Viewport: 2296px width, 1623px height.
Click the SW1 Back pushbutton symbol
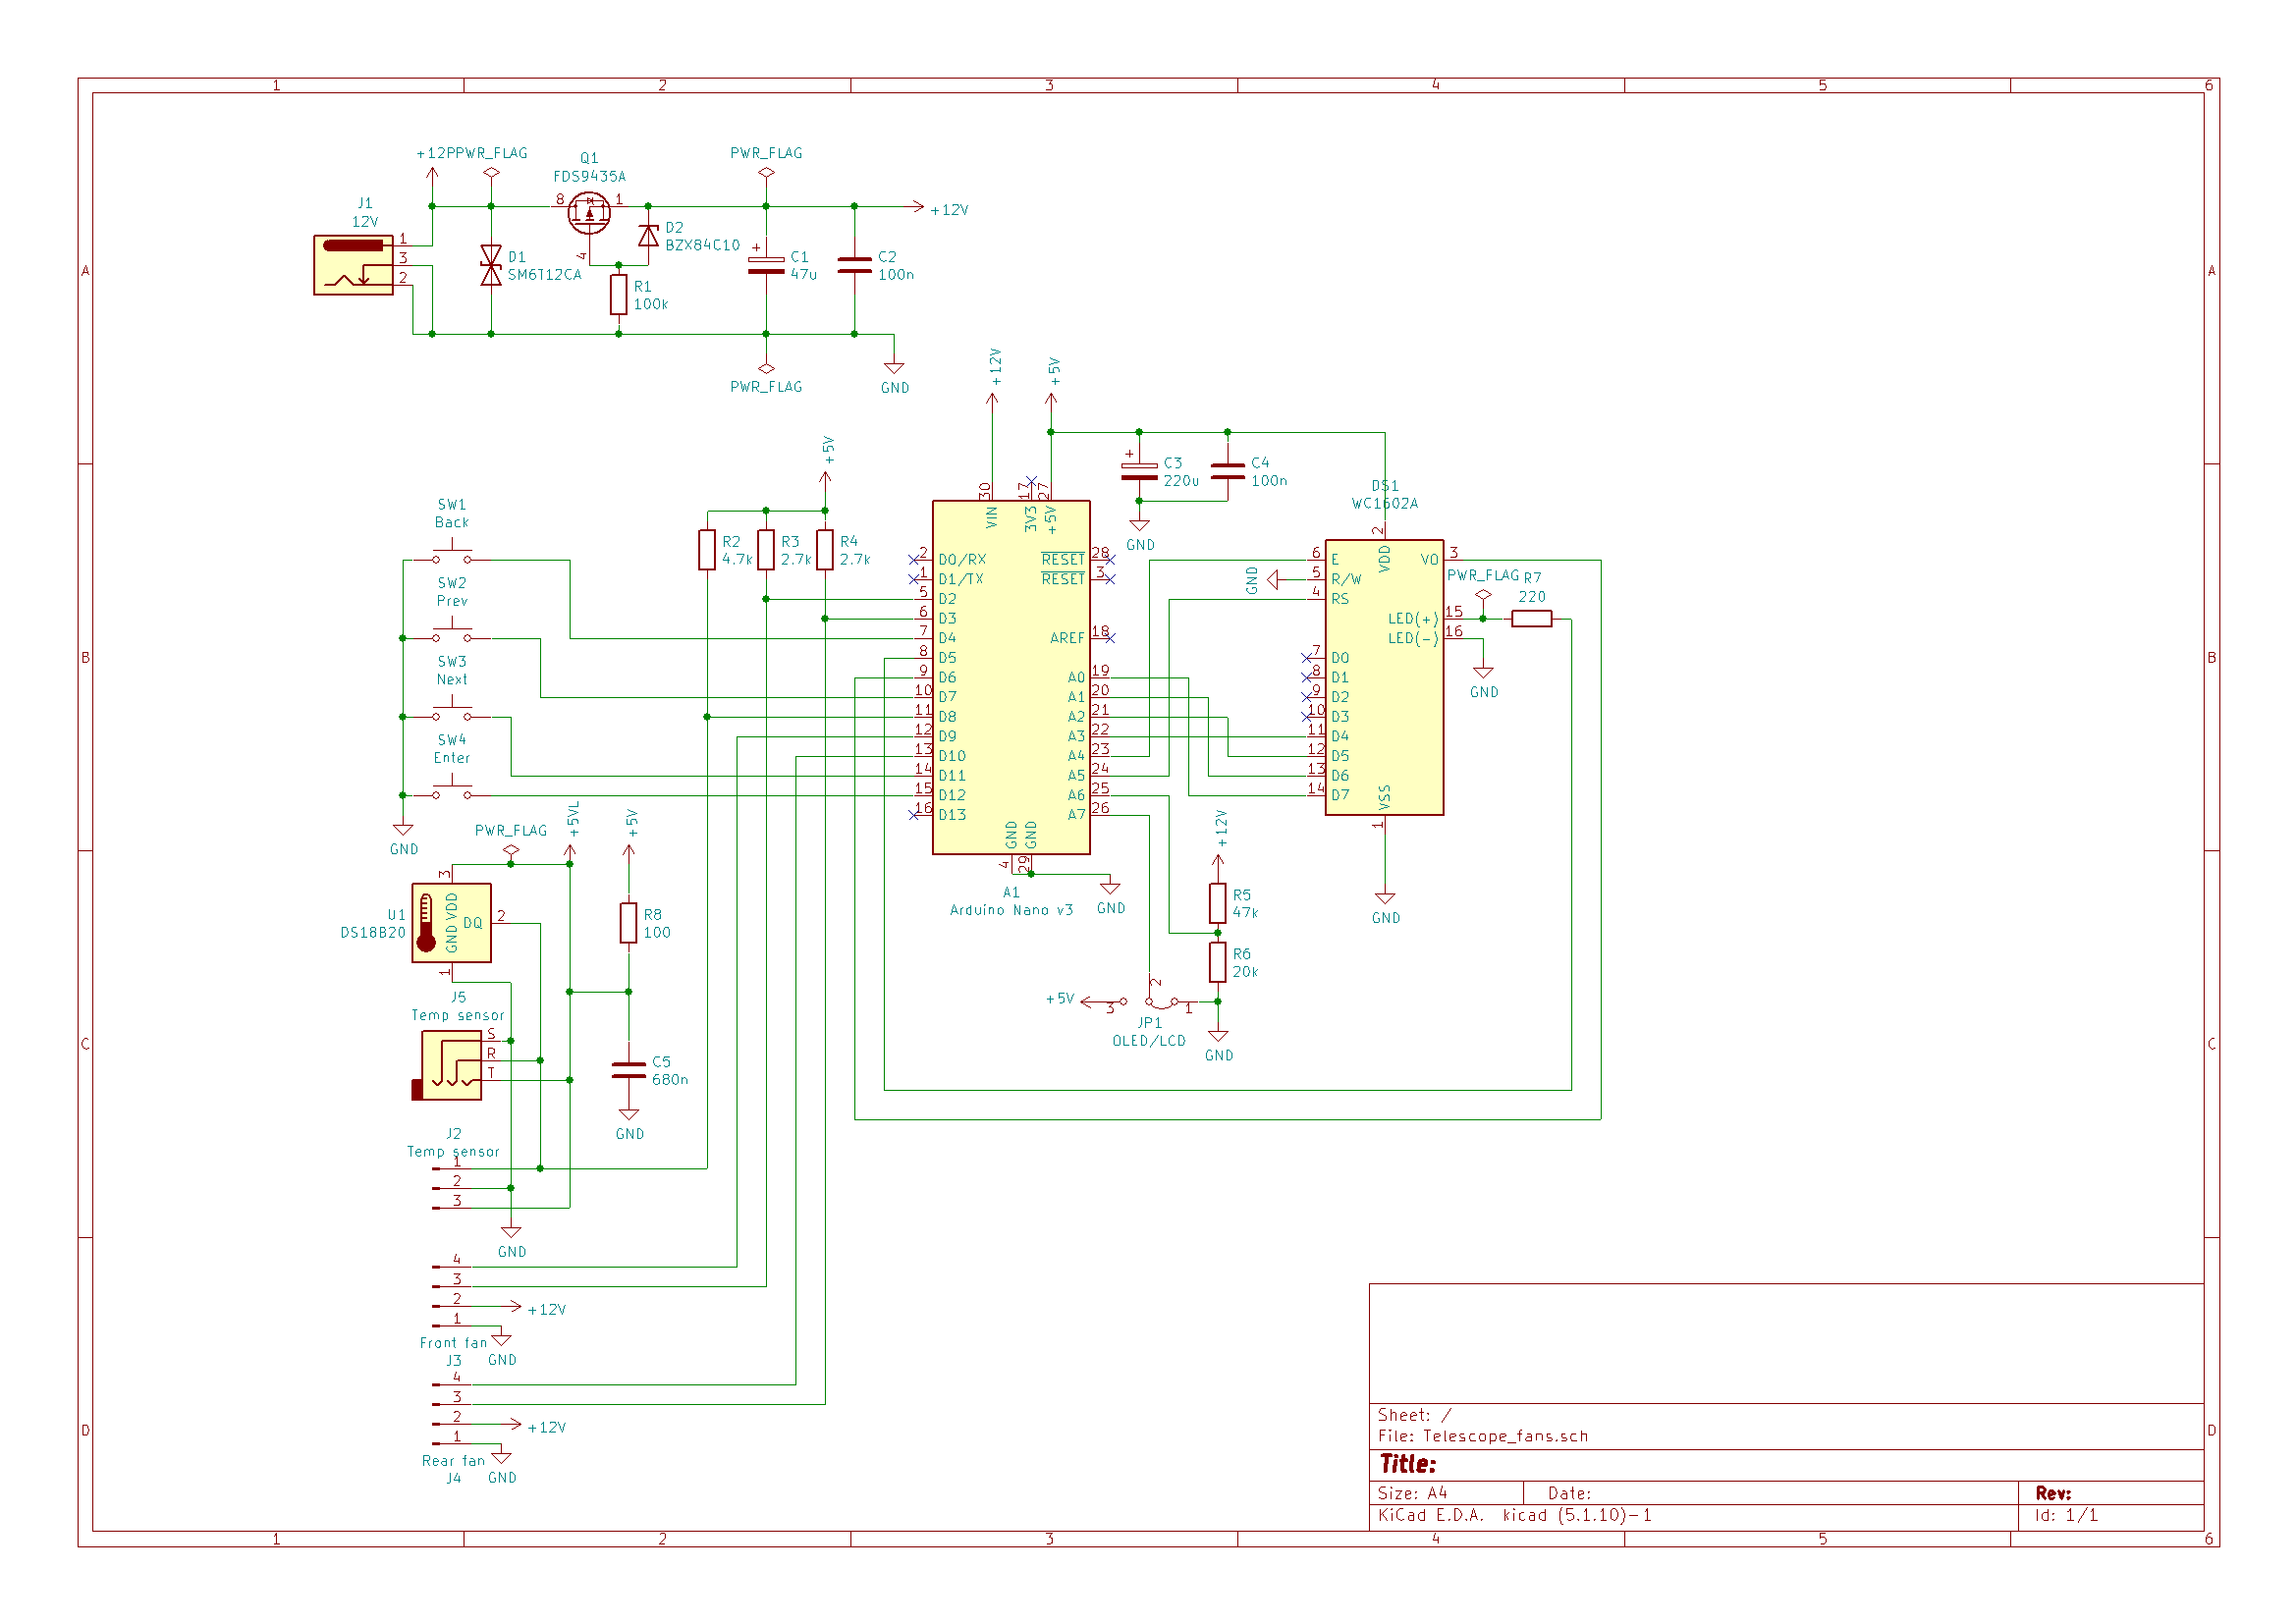[452, 556]
